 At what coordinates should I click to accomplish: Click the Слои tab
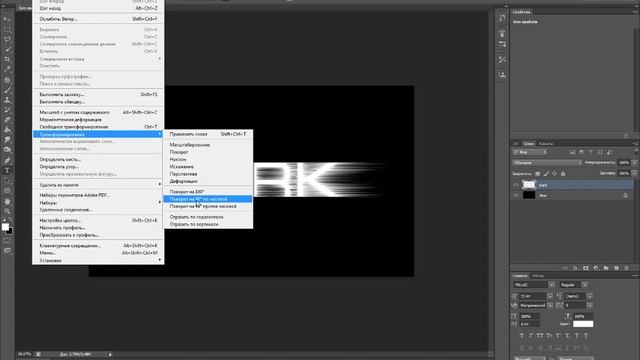pos(529,144)
